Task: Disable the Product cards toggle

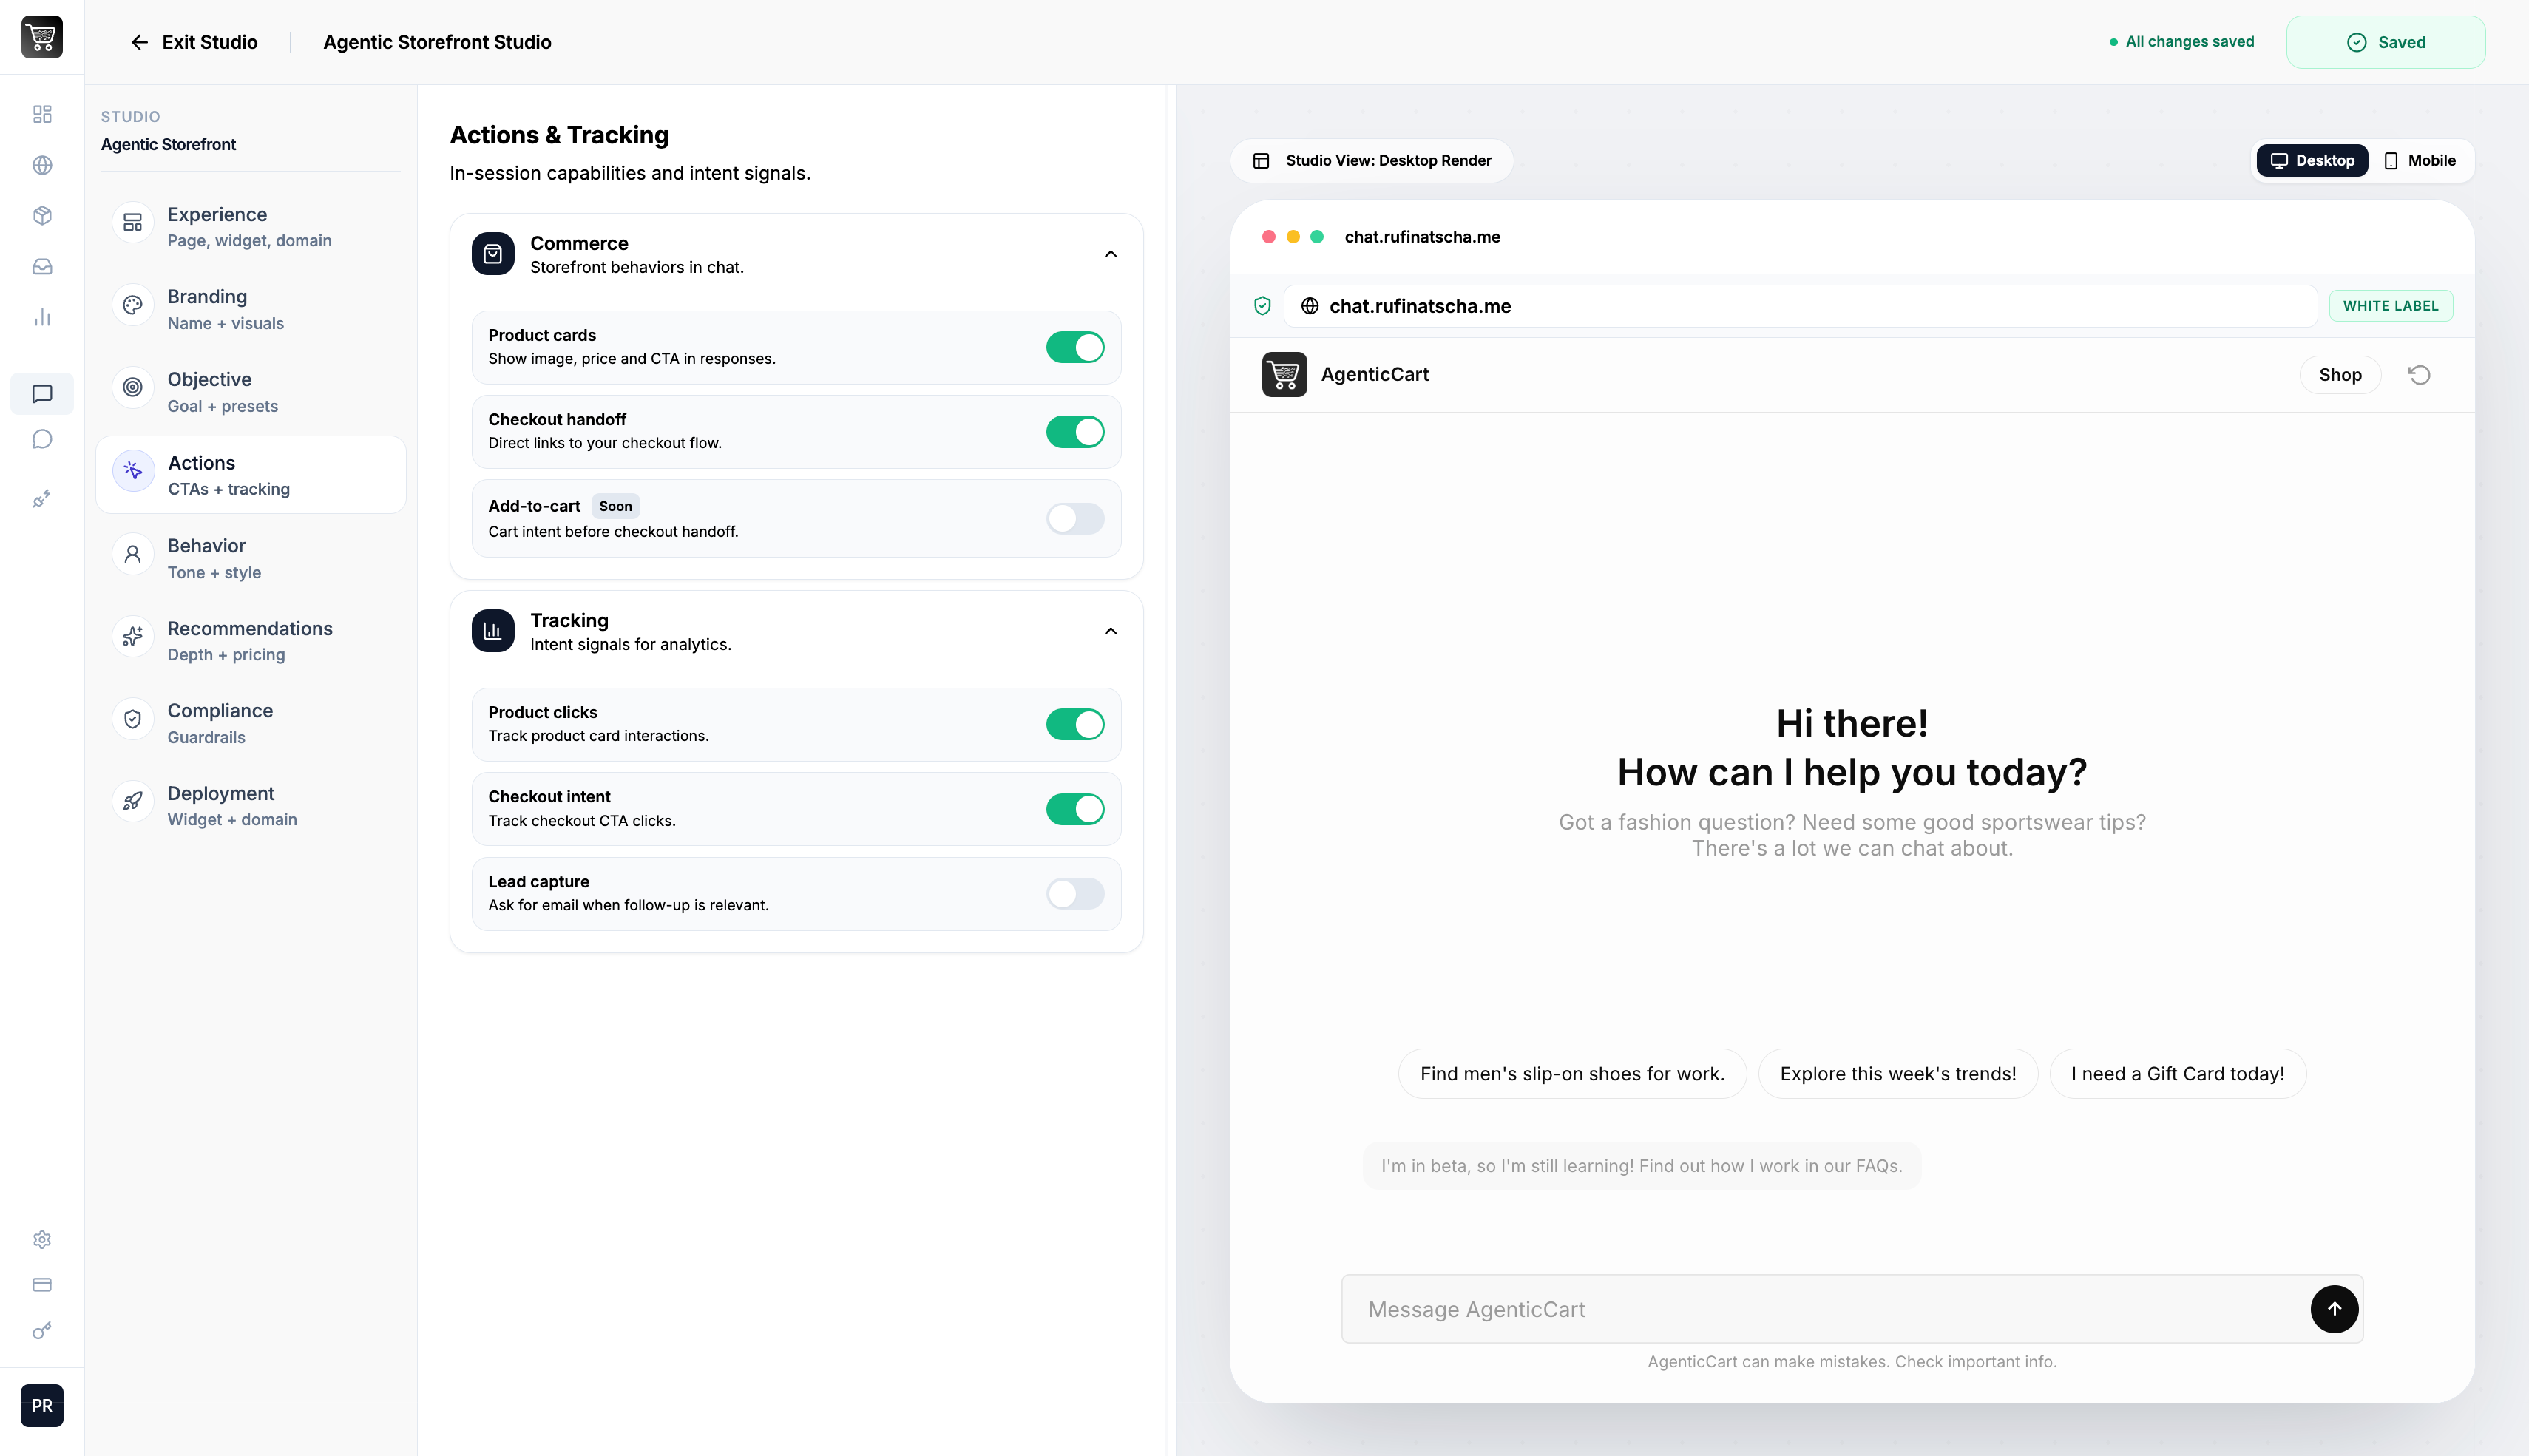Action: (1075, 347)
